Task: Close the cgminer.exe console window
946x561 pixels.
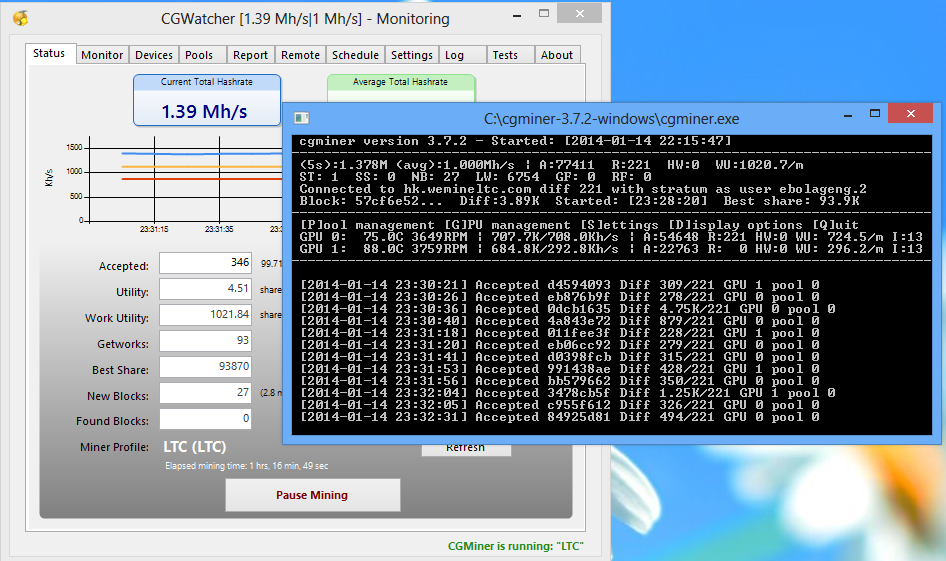Action: pyautogui.click(x=911, y=113)
